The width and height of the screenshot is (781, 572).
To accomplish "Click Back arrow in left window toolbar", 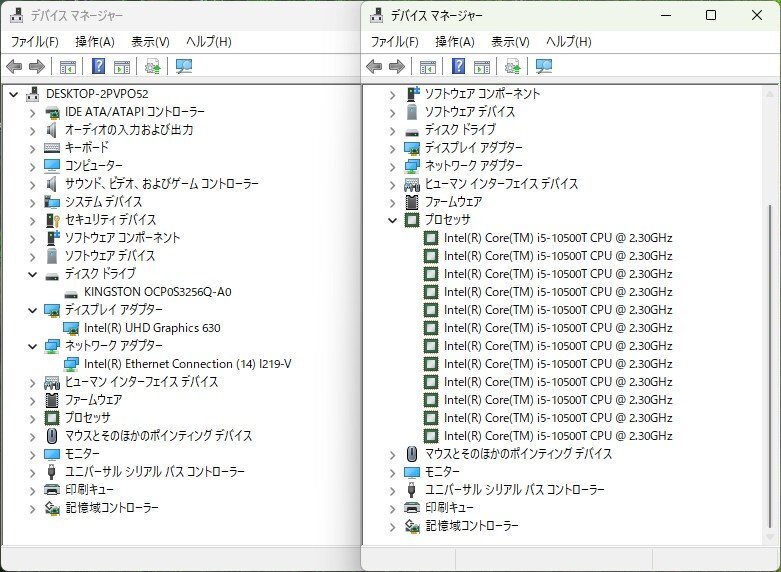I will click(x=14, y=66).
